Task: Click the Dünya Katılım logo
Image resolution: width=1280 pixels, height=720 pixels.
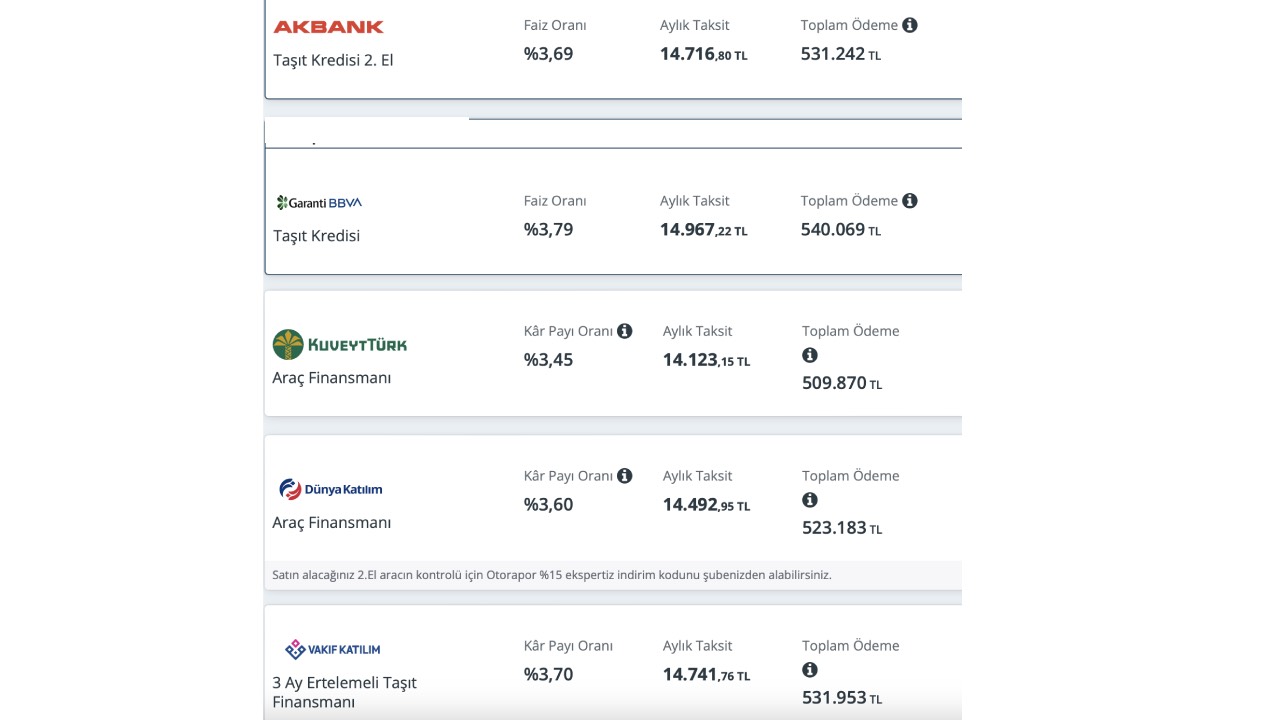Action: pyautogui.click(x=331, y=489)
